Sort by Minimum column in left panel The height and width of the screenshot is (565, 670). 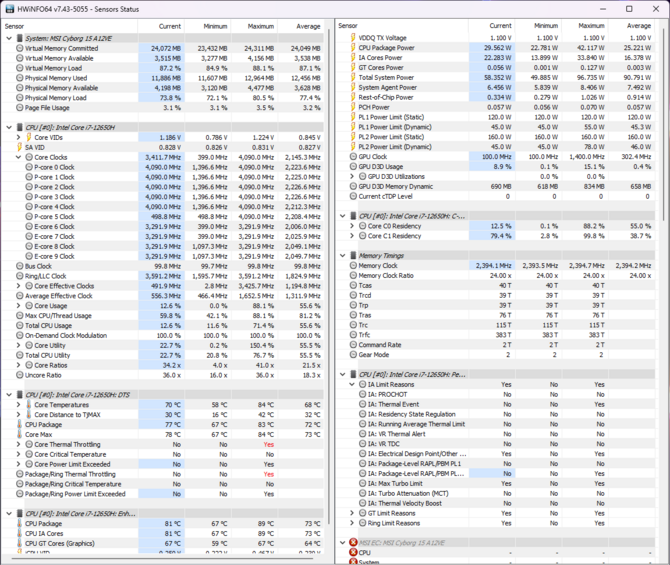coord(208,26)
